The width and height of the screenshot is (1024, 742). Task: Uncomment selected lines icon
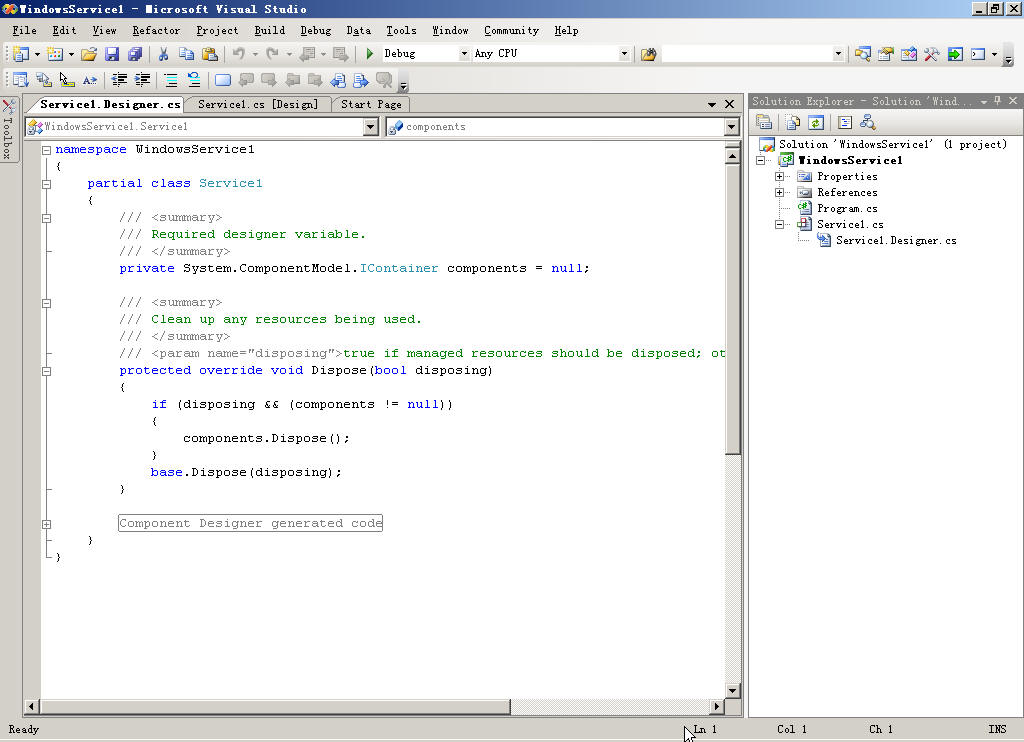pos(194,80)
